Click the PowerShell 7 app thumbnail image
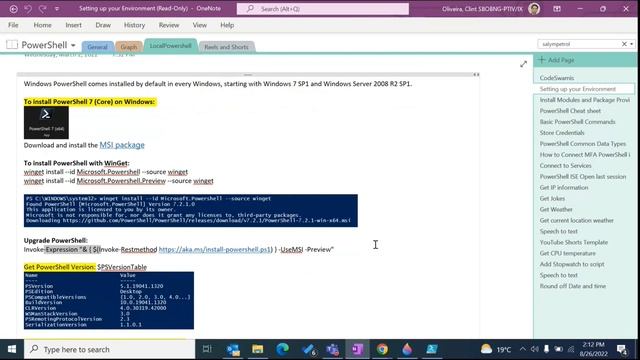The height and width of the screenshot is (360, 640). point(46,122)
